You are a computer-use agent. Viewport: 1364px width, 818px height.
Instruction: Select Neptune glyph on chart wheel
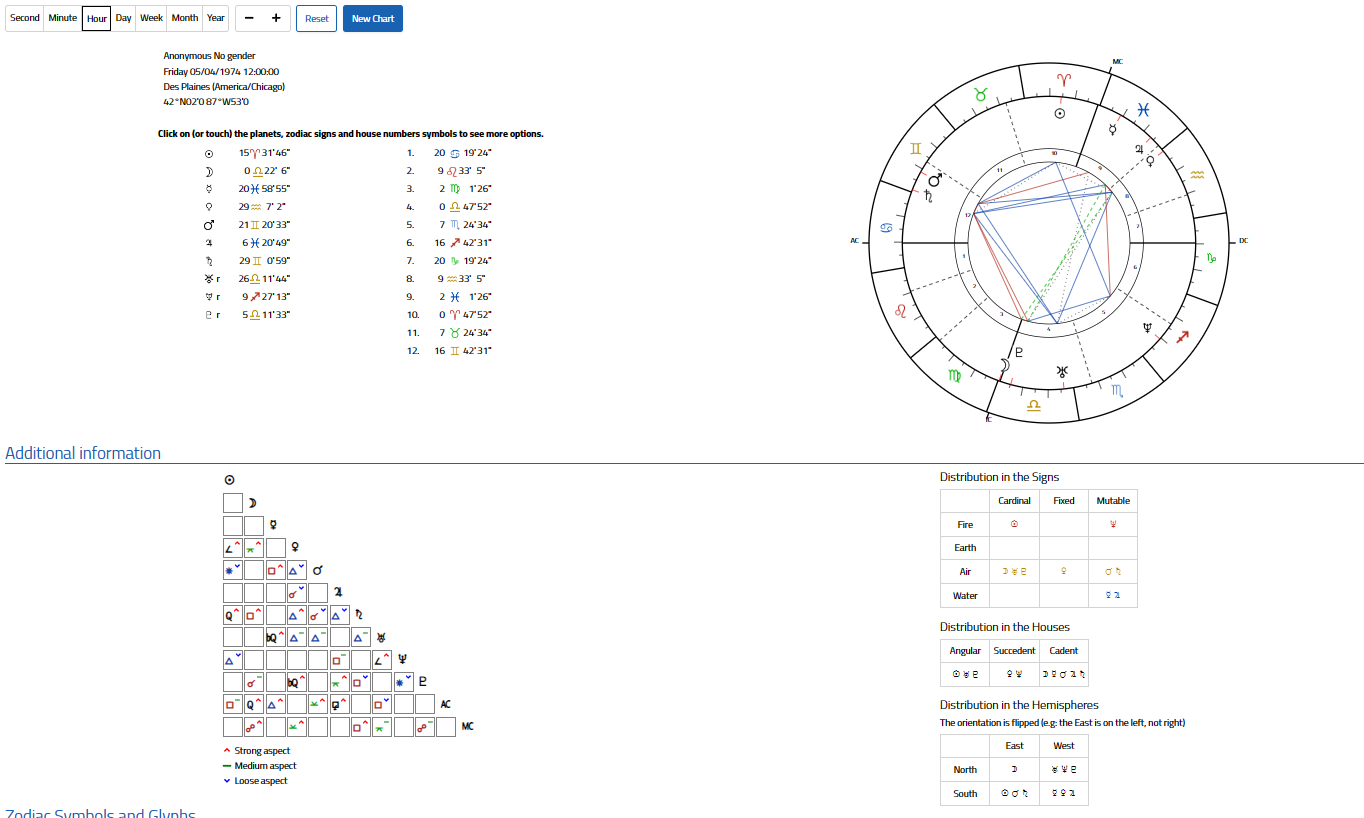1148,328
